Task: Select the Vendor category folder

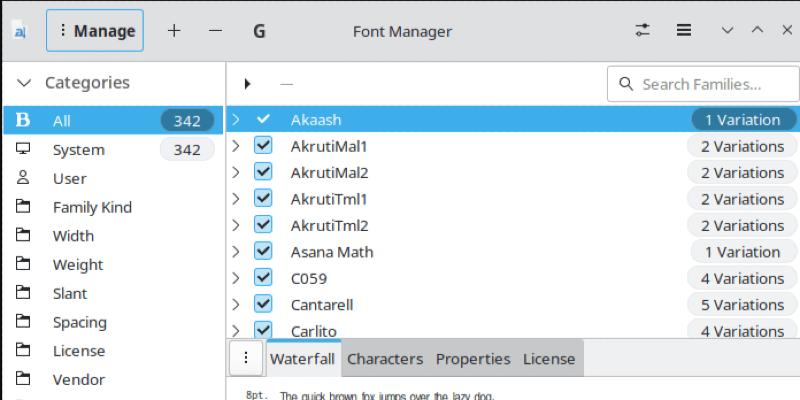Action: 23,380
